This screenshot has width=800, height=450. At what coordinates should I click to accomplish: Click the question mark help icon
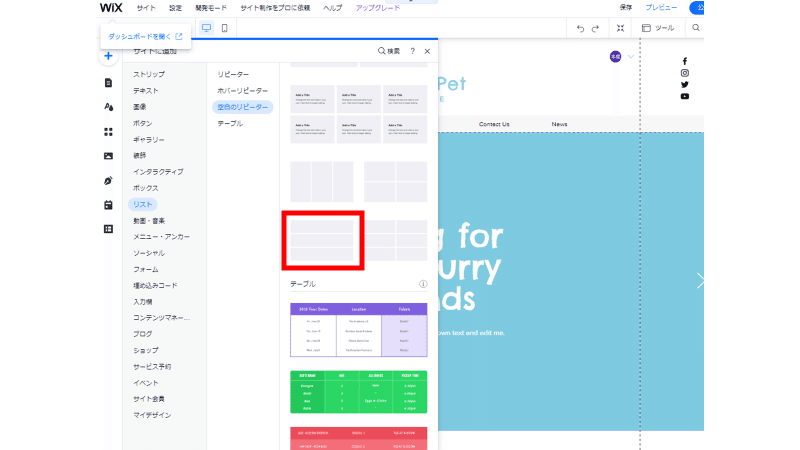pyautogui.click(x=413, y=51)
